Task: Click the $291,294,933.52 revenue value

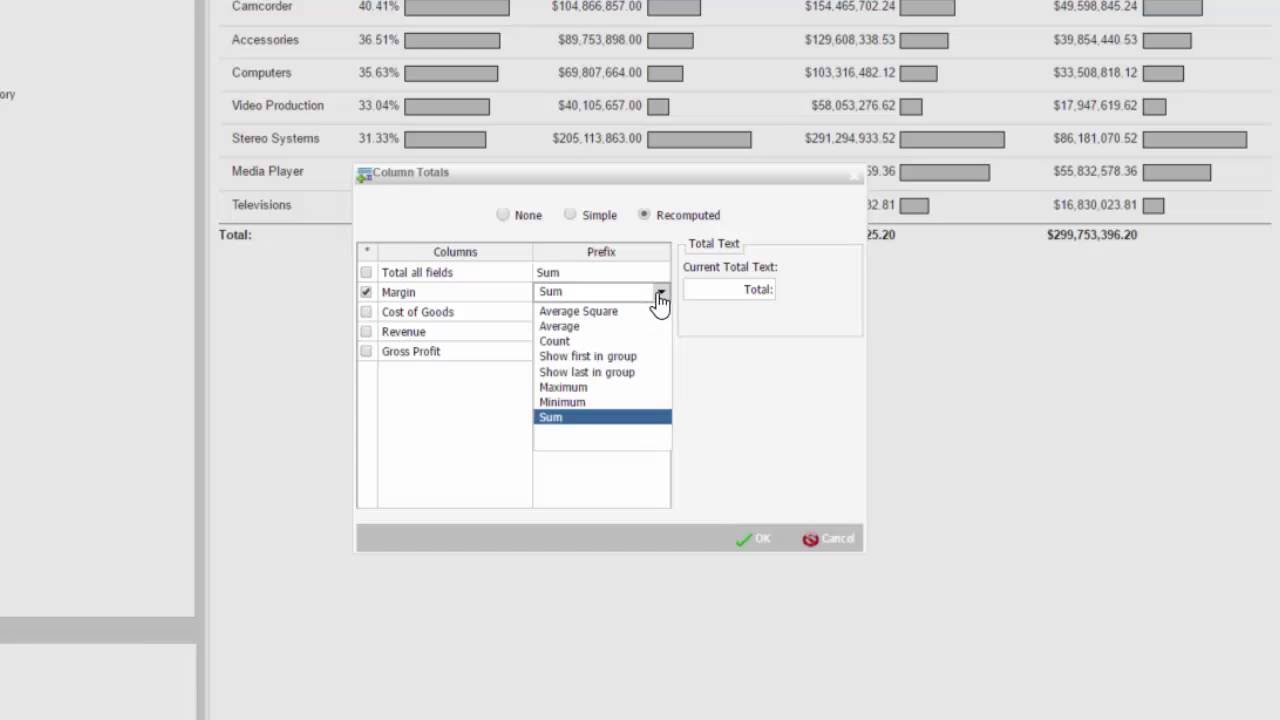Action: (850, 139)
